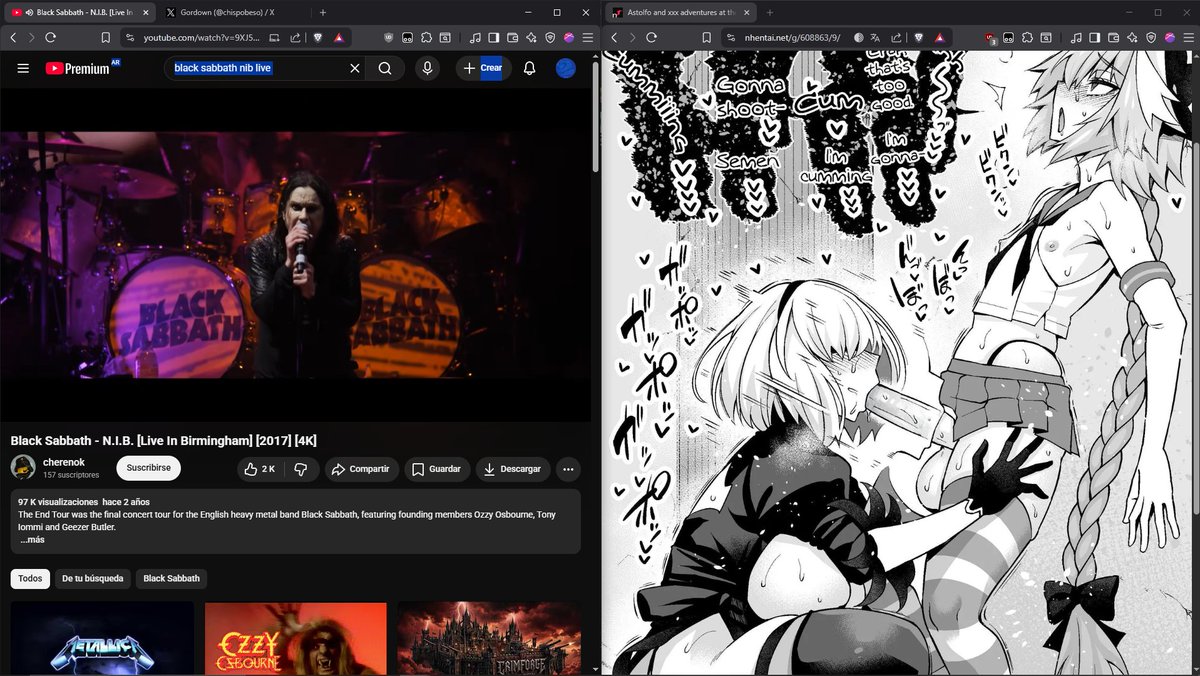Select the 'Todos' filter chip
Image resolution: width=1200 pixels, height=676 pixels.
pos(30,578)
